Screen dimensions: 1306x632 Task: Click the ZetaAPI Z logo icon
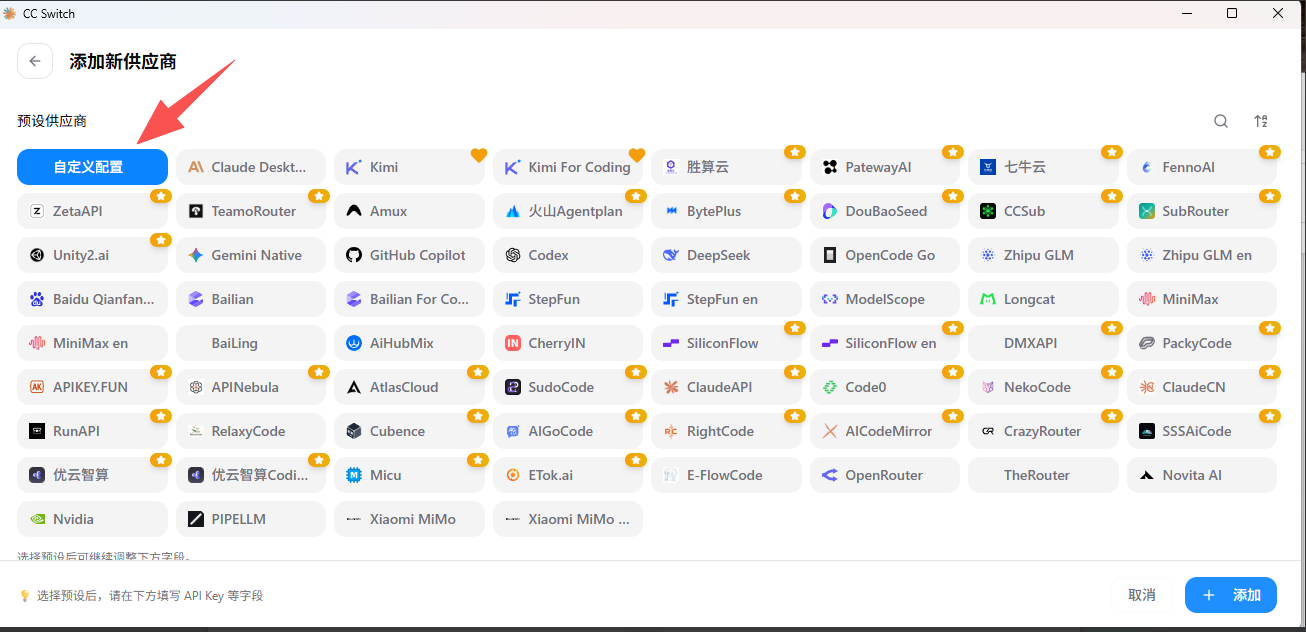[x=37, y=211]
